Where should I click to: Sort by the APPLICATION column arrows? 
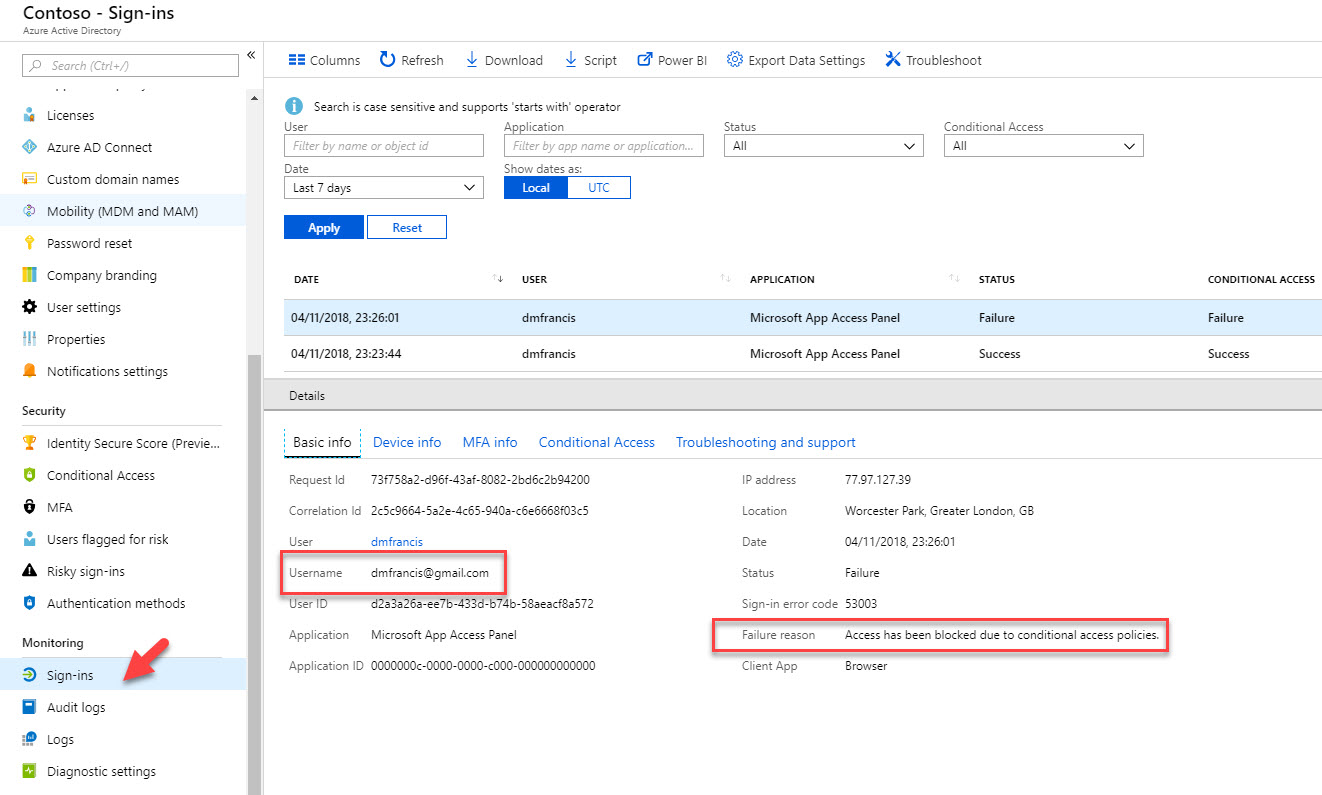(955, 279)
